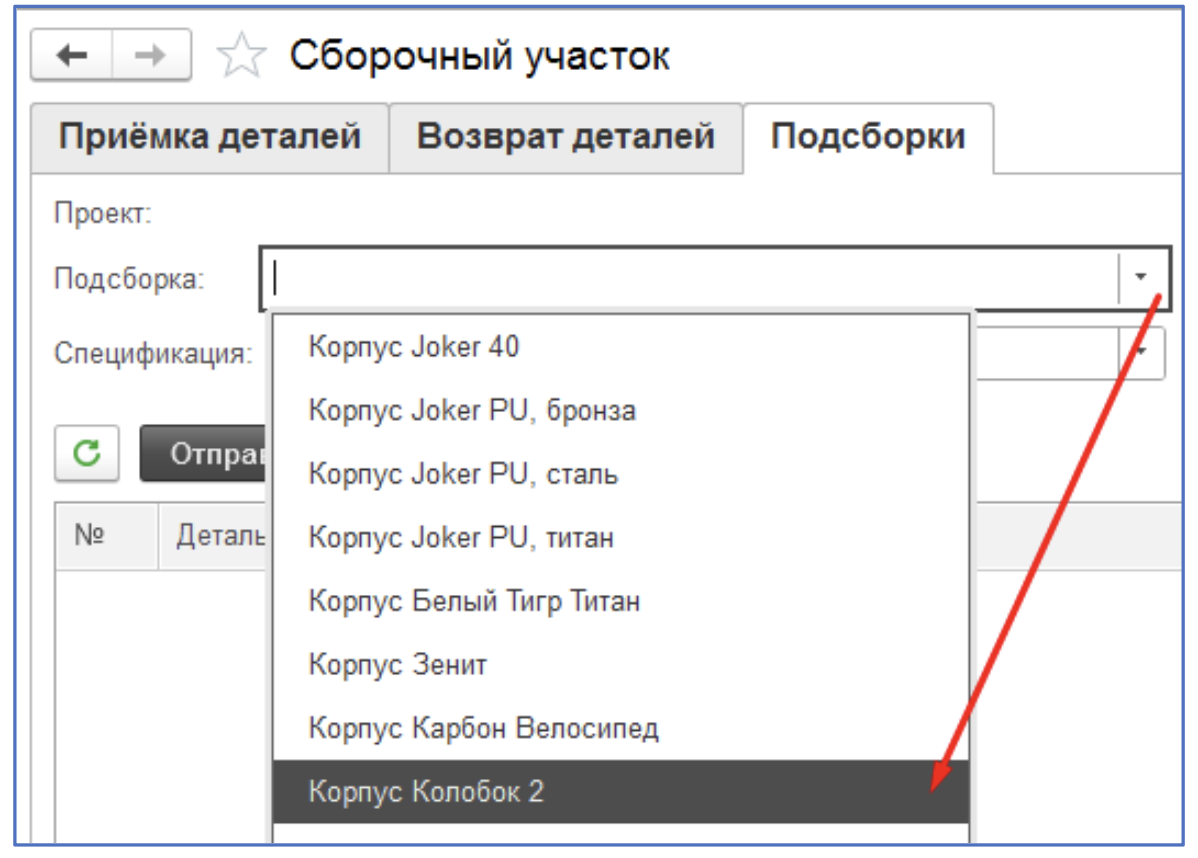
Task: Select the Подсборки tab
Action: click(x=867, y=136)
